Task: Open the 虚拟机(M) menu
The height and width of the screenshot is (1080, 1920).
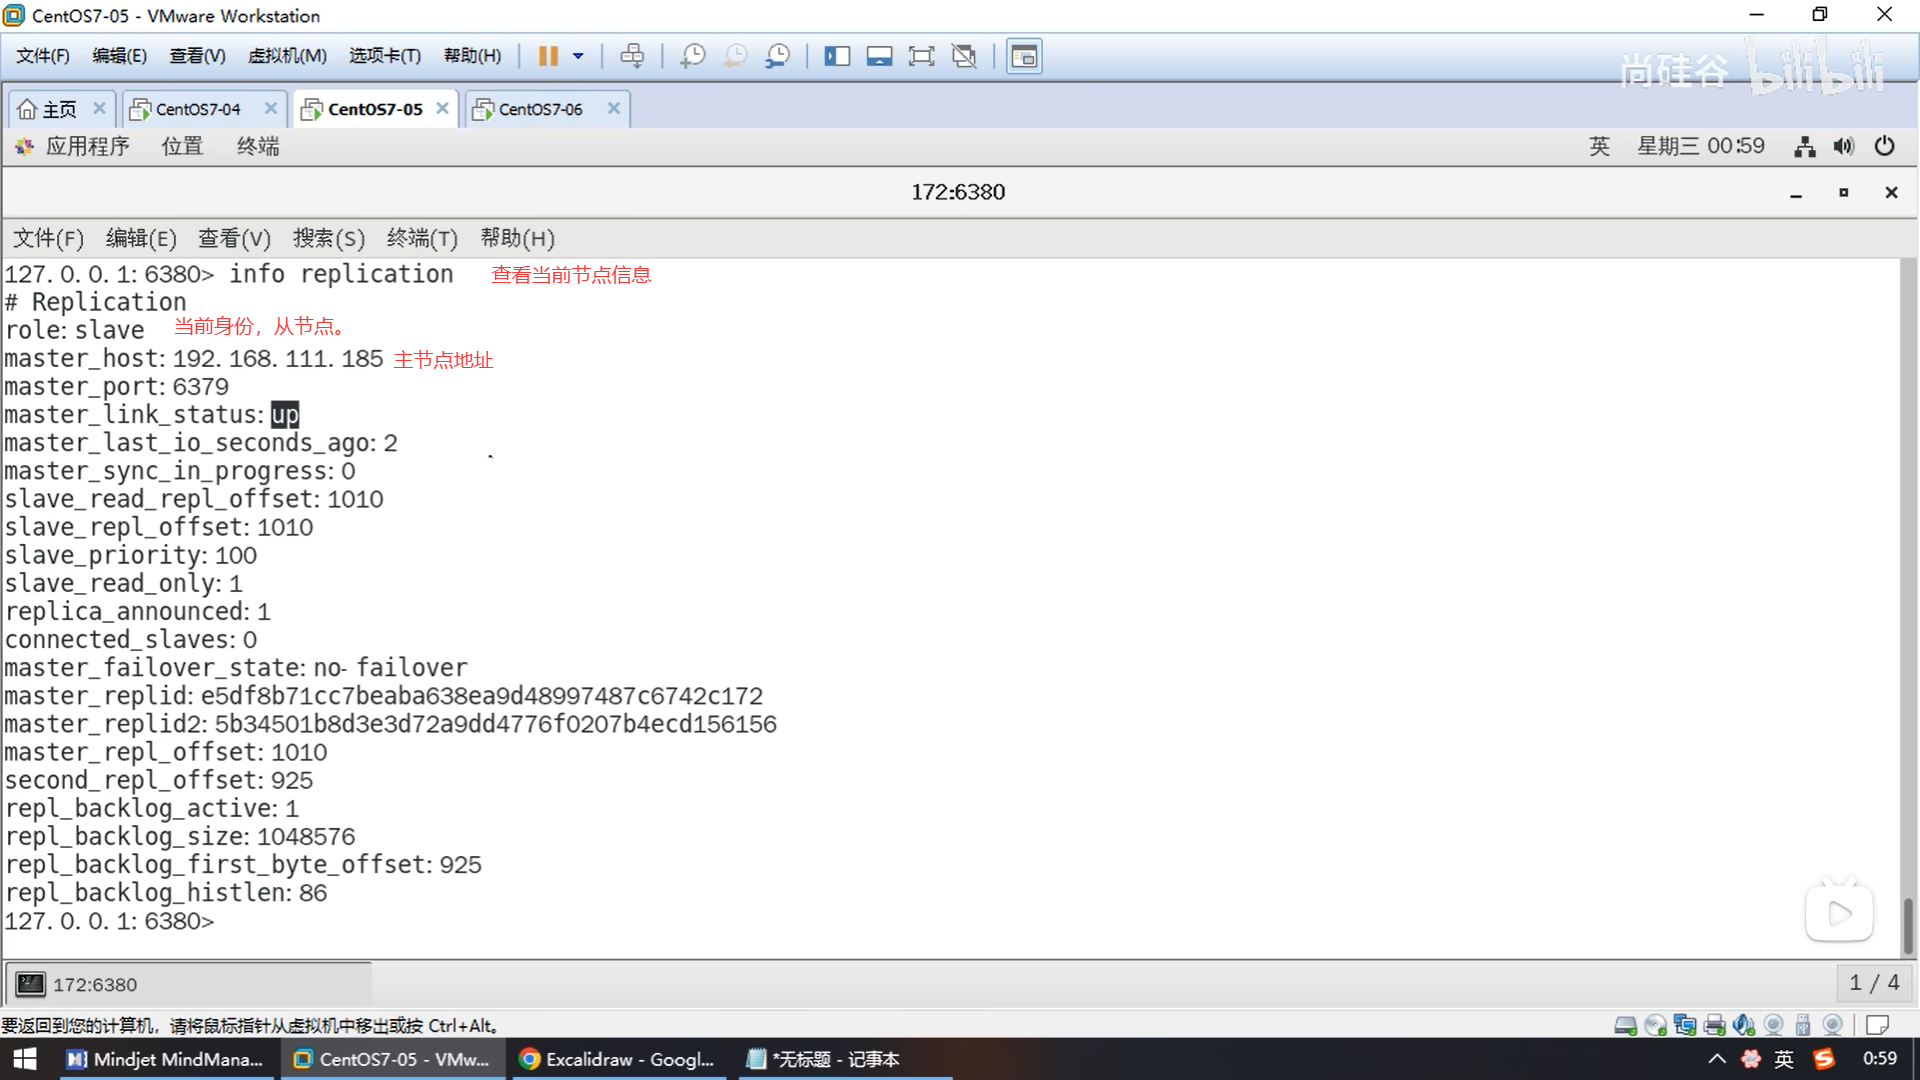Action: 287,56
